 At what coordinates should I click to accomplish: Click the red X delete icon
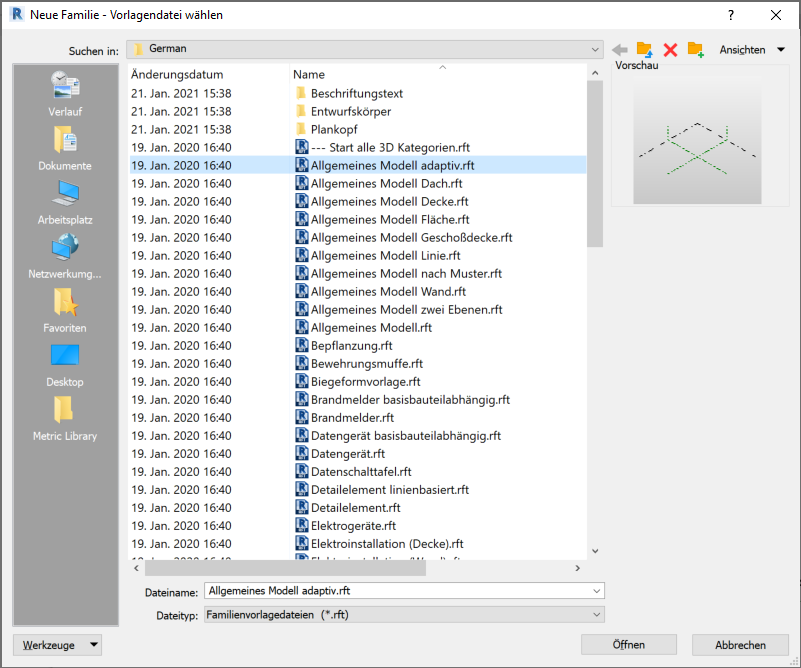pos(670,49)
